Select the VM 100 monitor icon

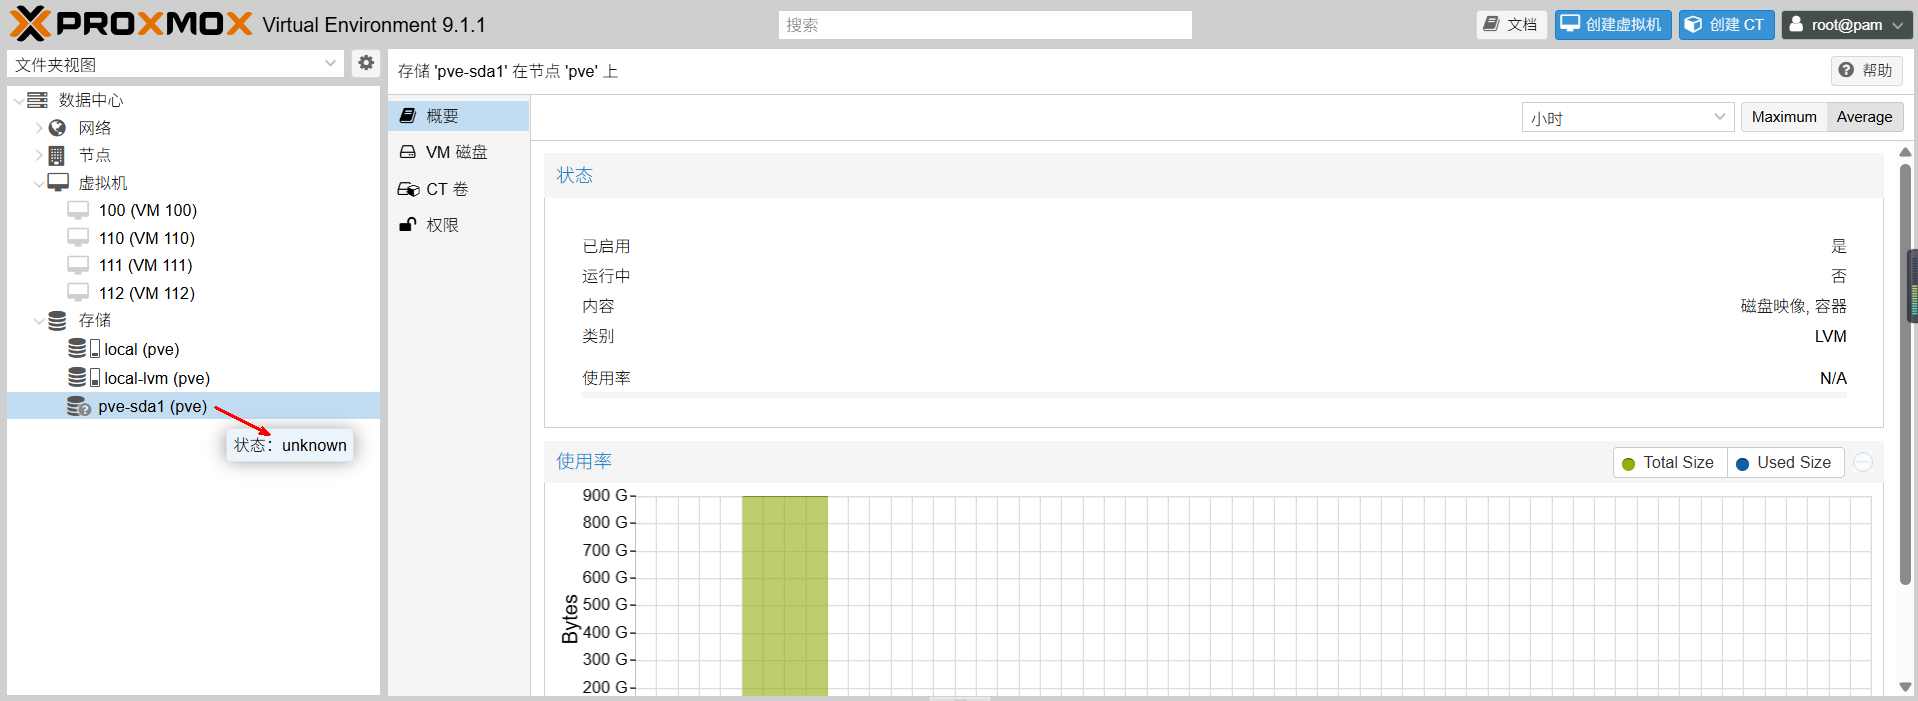point(78,210)
